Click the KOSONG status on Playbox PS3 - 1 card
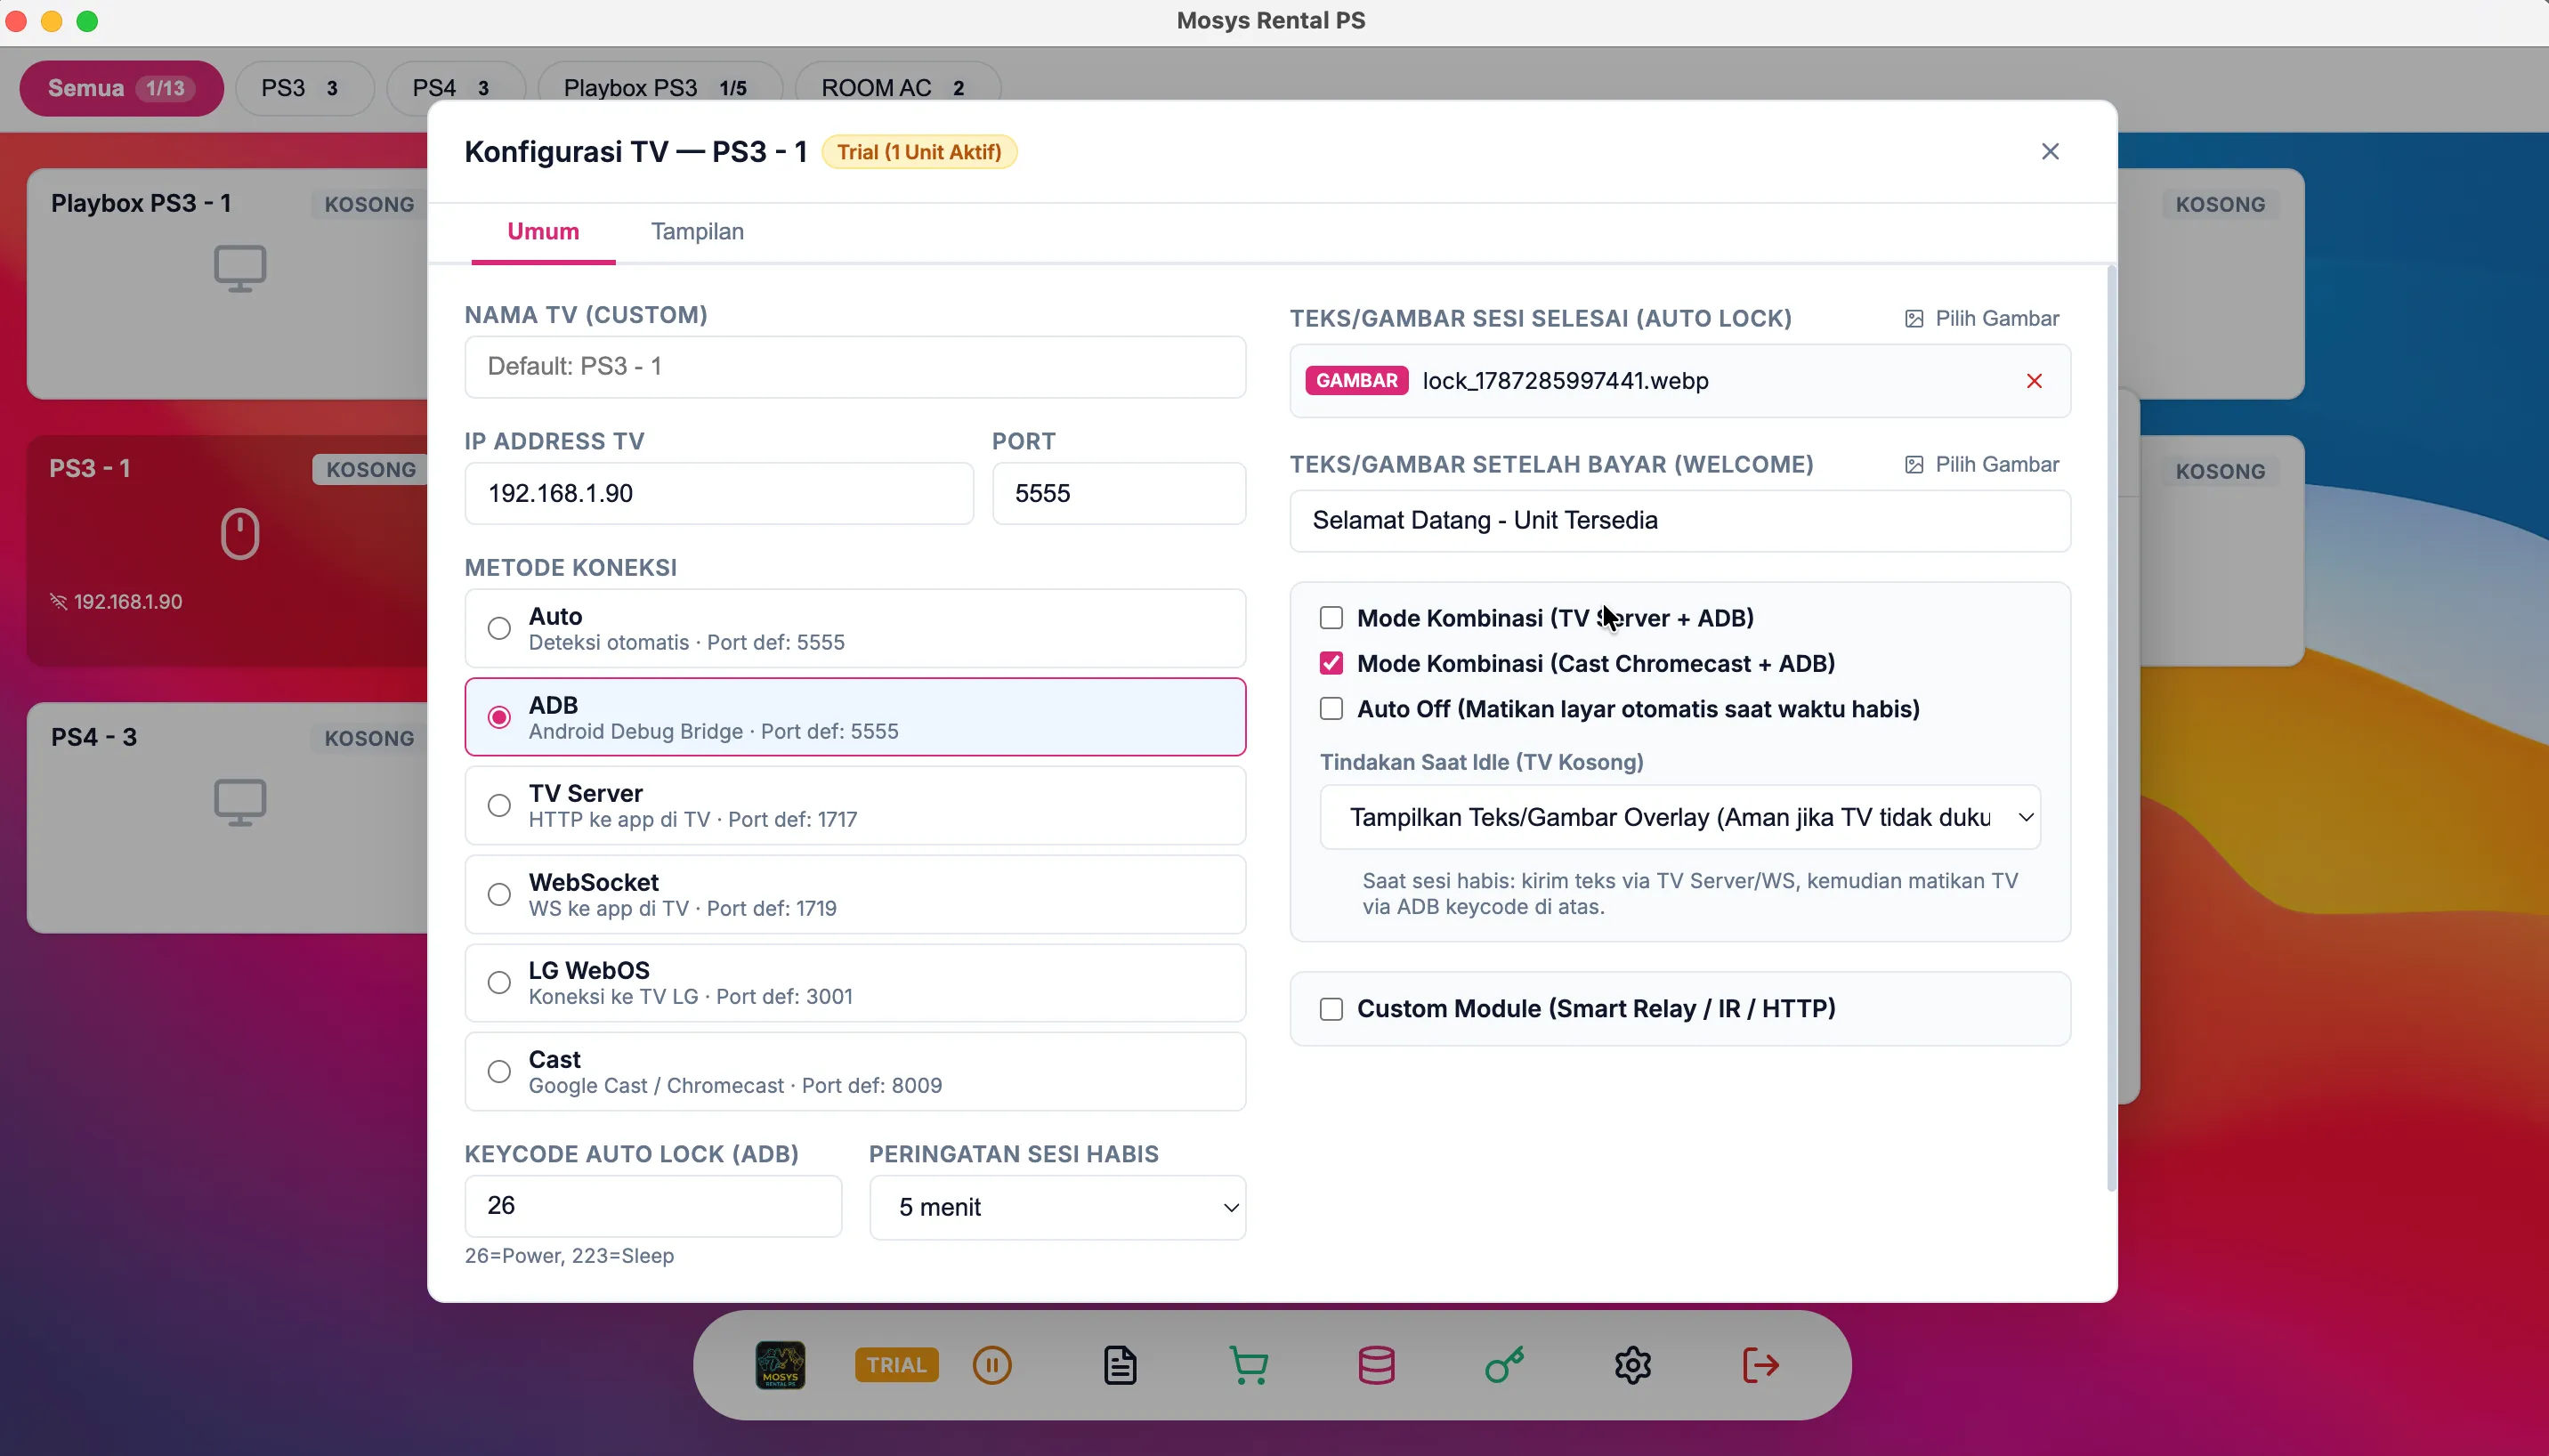This screenshot has height=1456, width=2549. pyautogui.click(x=369, y=204)
